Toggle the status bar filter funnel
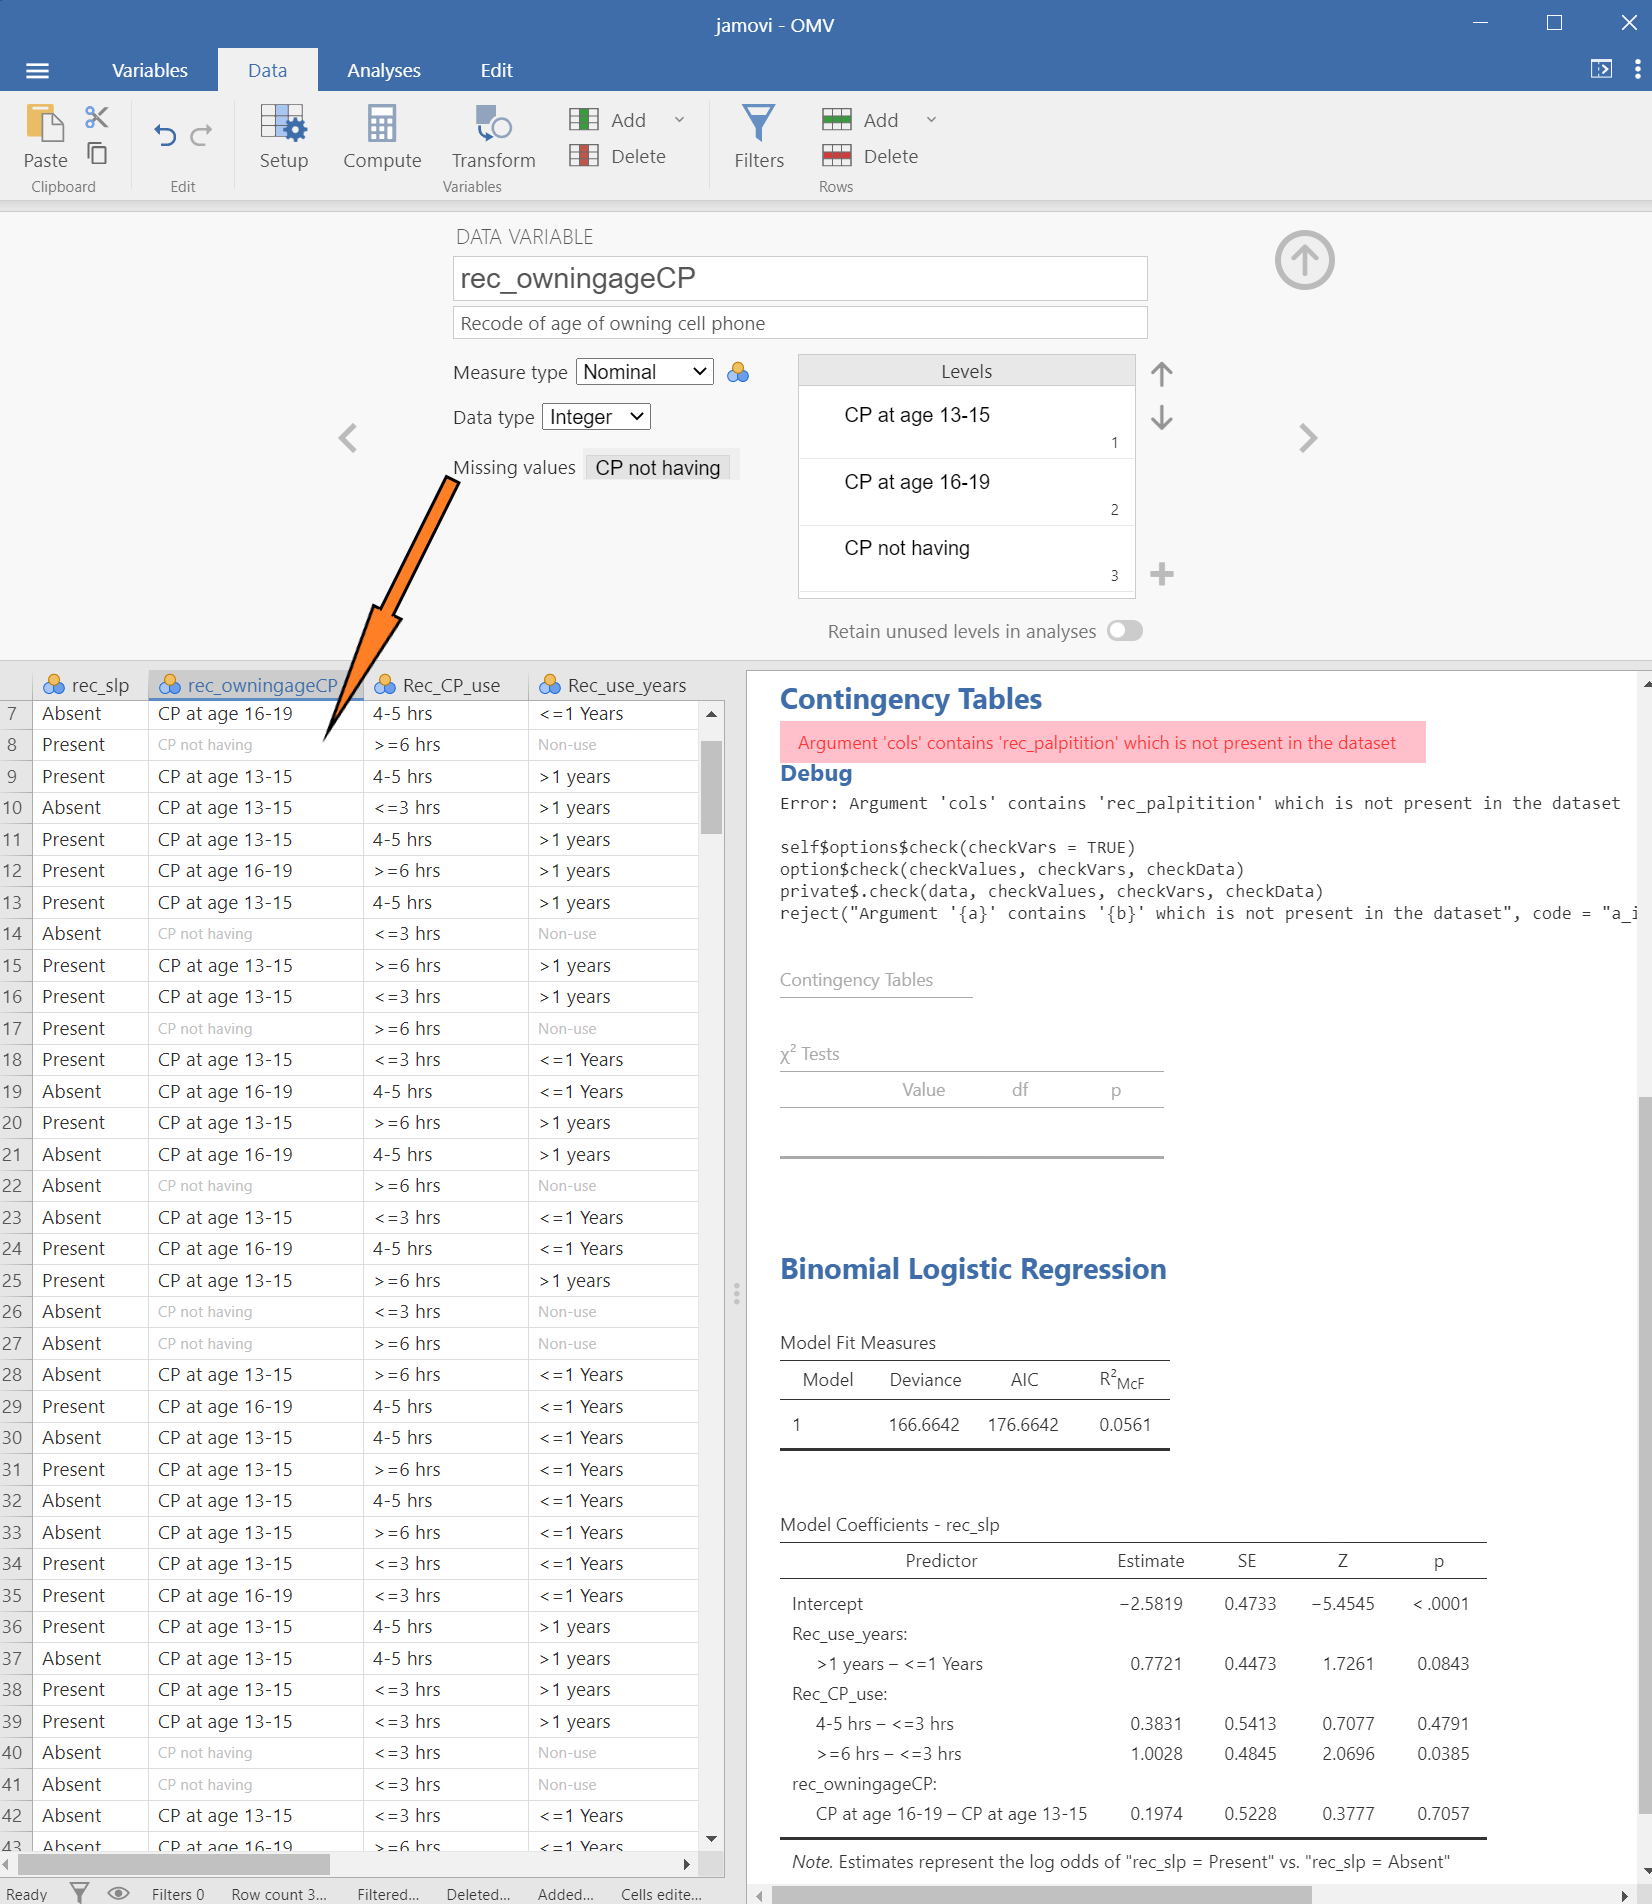1652x1904 pixels. pyautogui.click(x=79, y=1893)
